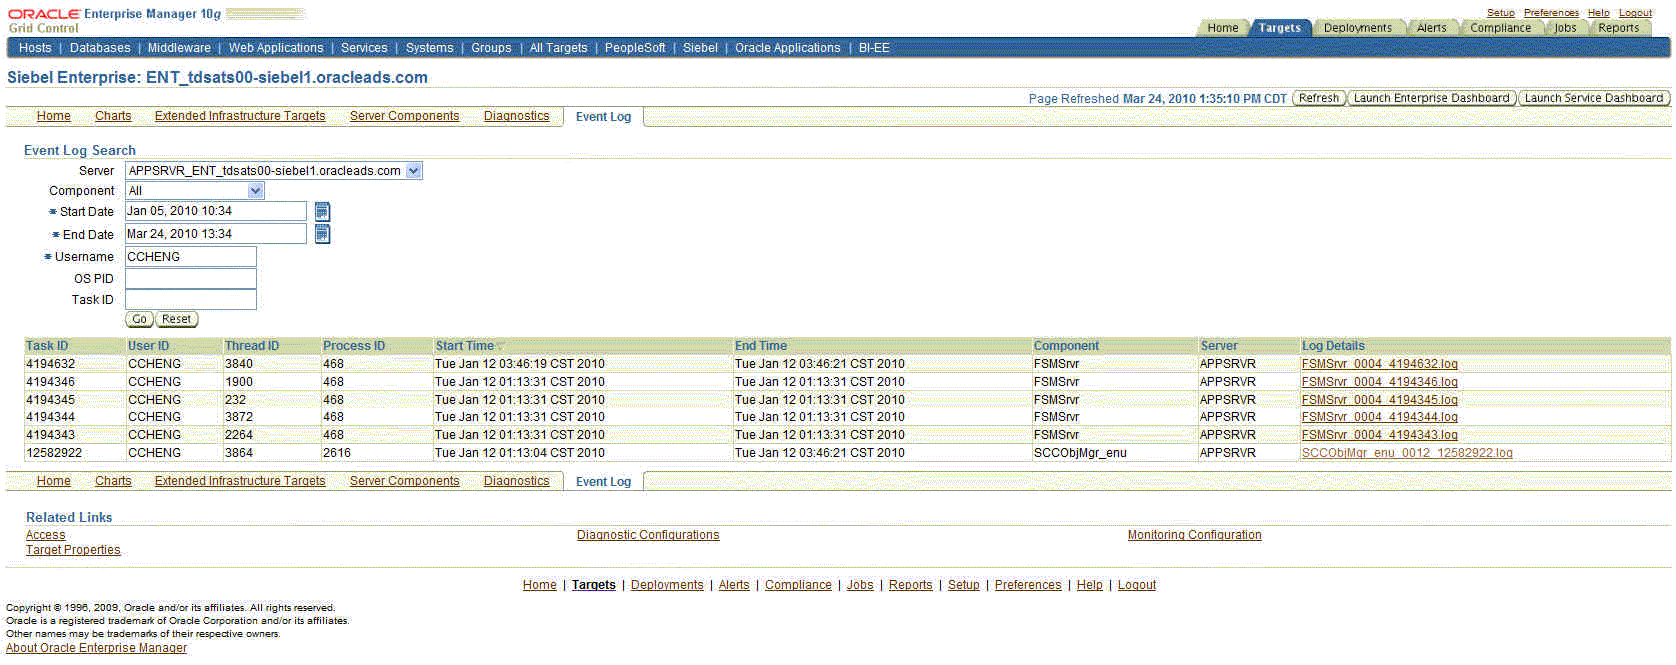Select Hosts in the blue submenu bar
Viewport: 1676px width, 665px height.
(x=35, y=48)
